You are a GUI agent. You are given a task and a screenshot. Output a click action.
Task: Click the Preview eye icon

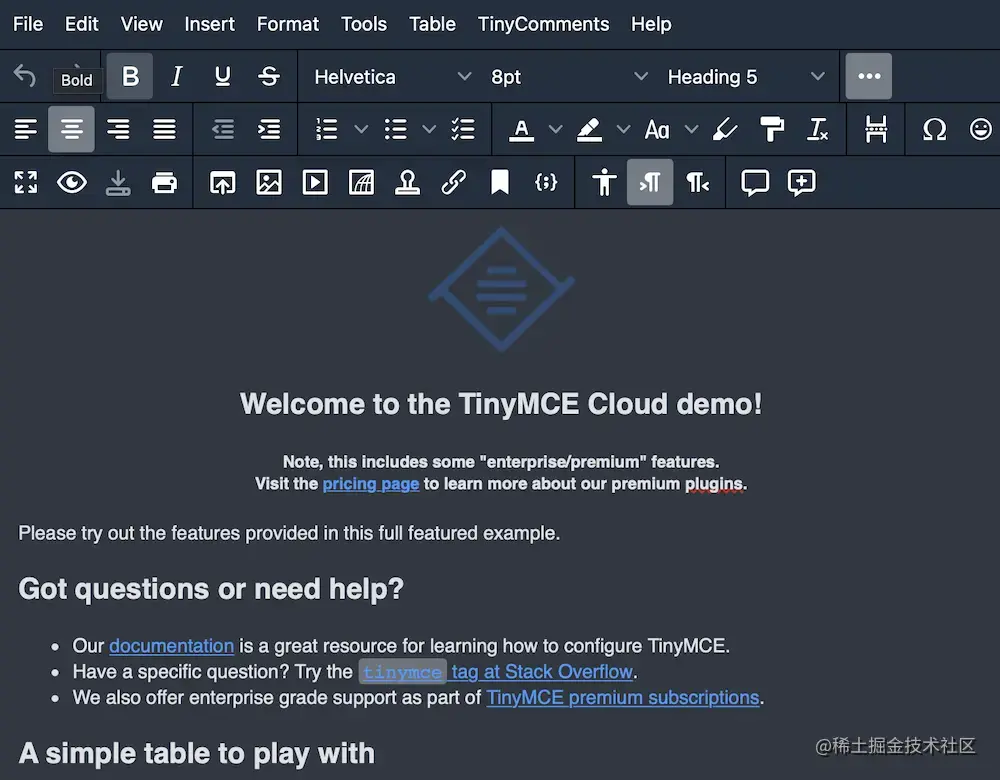[x=71, y=182]
